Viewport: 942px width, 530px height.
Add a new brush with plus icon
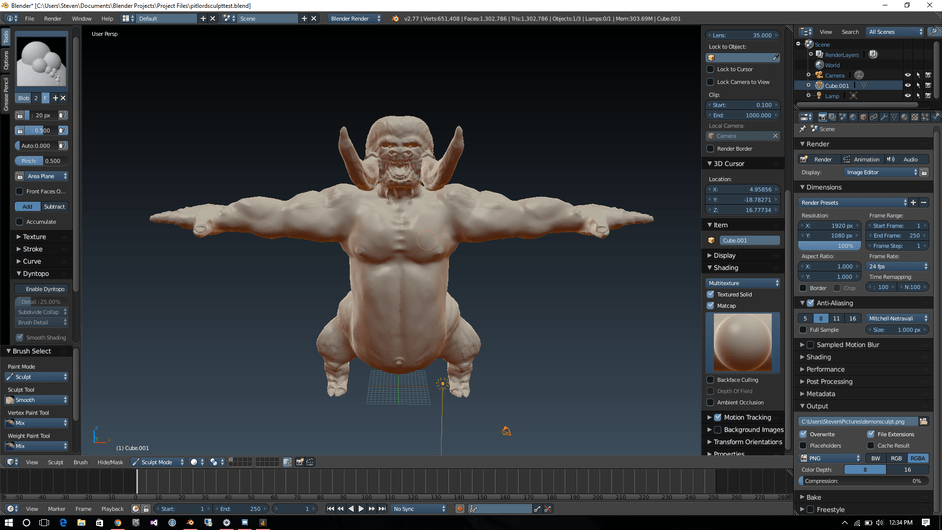click(x=55, y=98)
